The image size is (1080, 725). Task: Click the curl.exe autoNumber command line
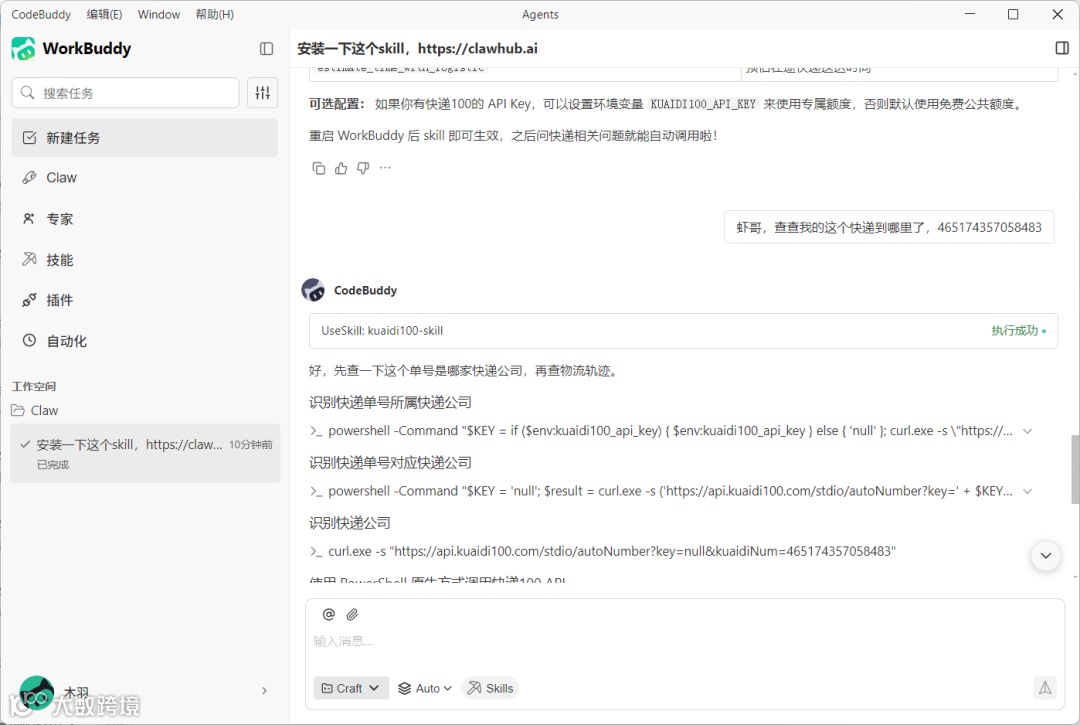point(612,551)
